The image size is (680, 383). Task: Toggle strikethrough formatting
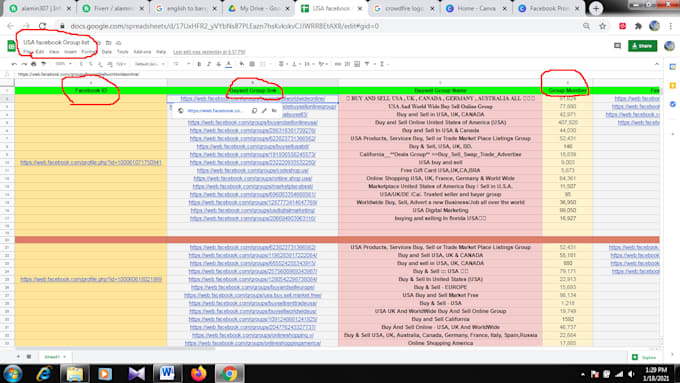coord(219,64)
